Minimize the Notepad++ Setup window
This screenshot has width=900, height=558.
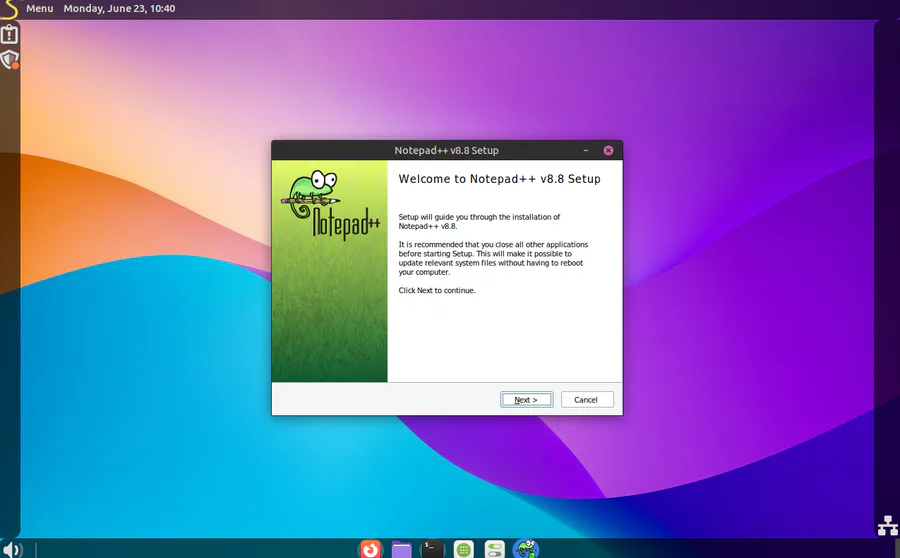(585, 150)
